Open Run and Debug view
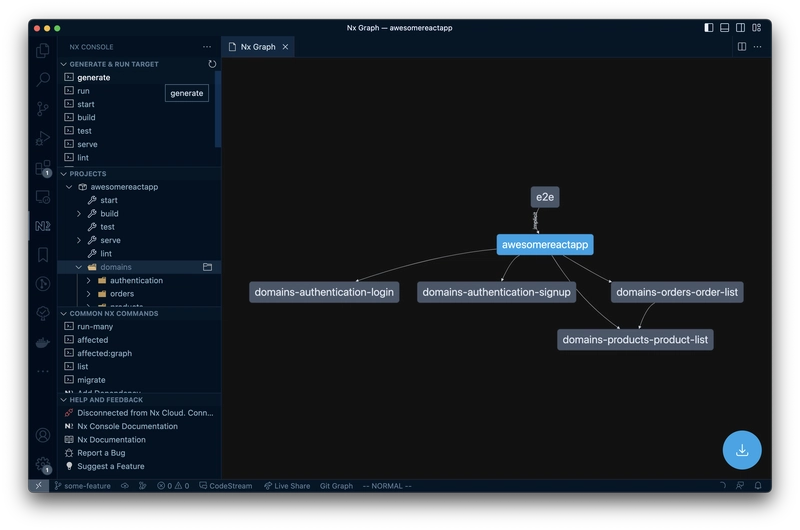Image resolution: width=800 pixels, height=530 pixels. pyautogui.click(x=43, y=138)
